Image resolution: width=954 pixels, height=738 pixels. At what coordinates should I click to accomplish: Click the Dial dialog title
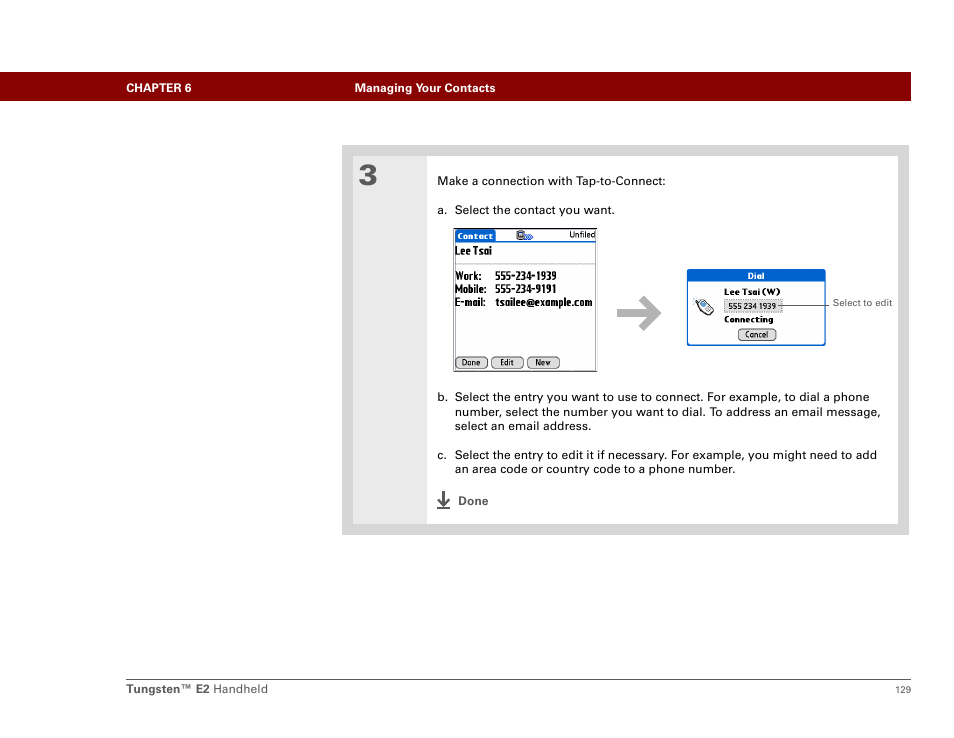click(756, 276)
